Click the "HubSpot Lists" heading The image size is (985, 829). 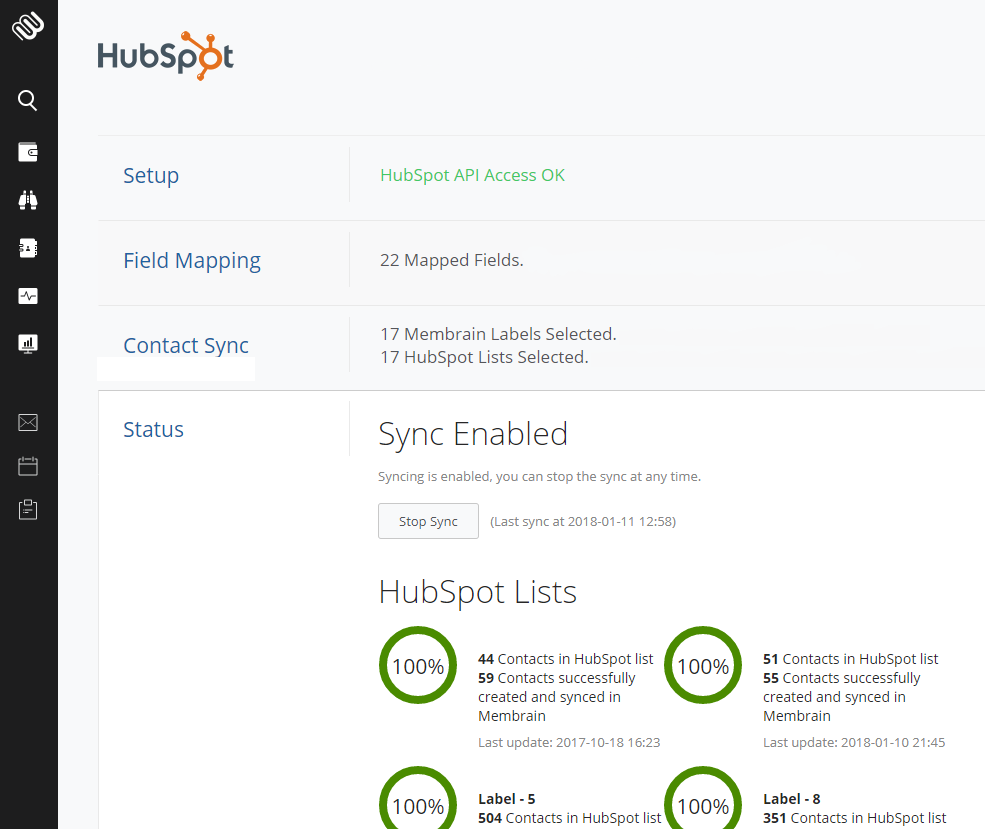477,592
